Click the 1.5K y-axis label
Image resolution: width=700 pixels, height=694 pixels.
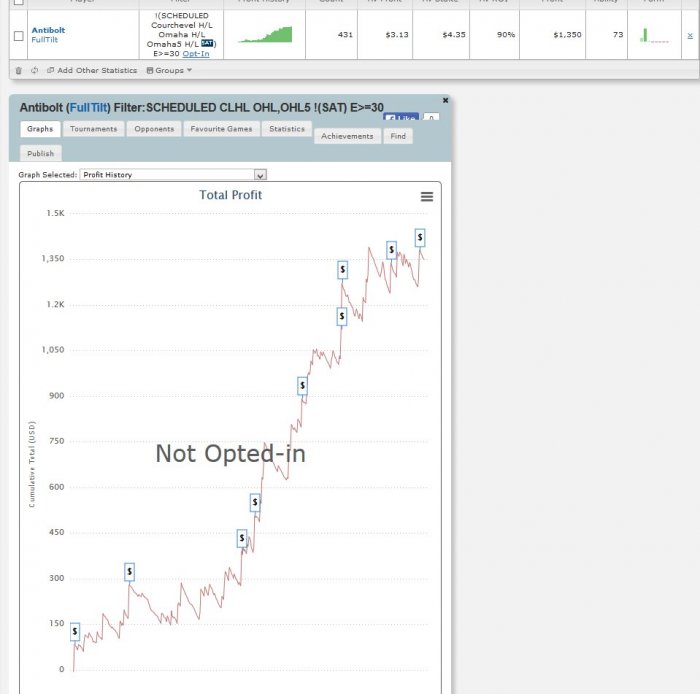(55, 213)
